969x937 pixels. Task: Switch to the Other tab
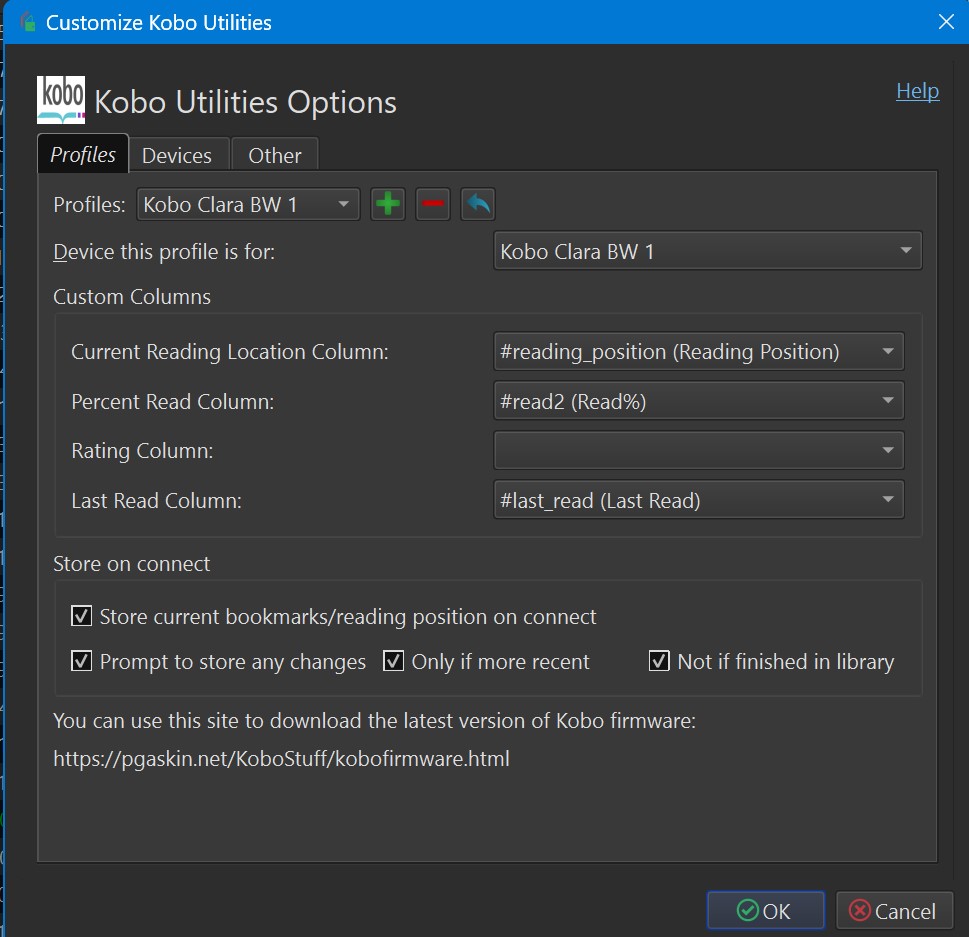pos(275,155)
